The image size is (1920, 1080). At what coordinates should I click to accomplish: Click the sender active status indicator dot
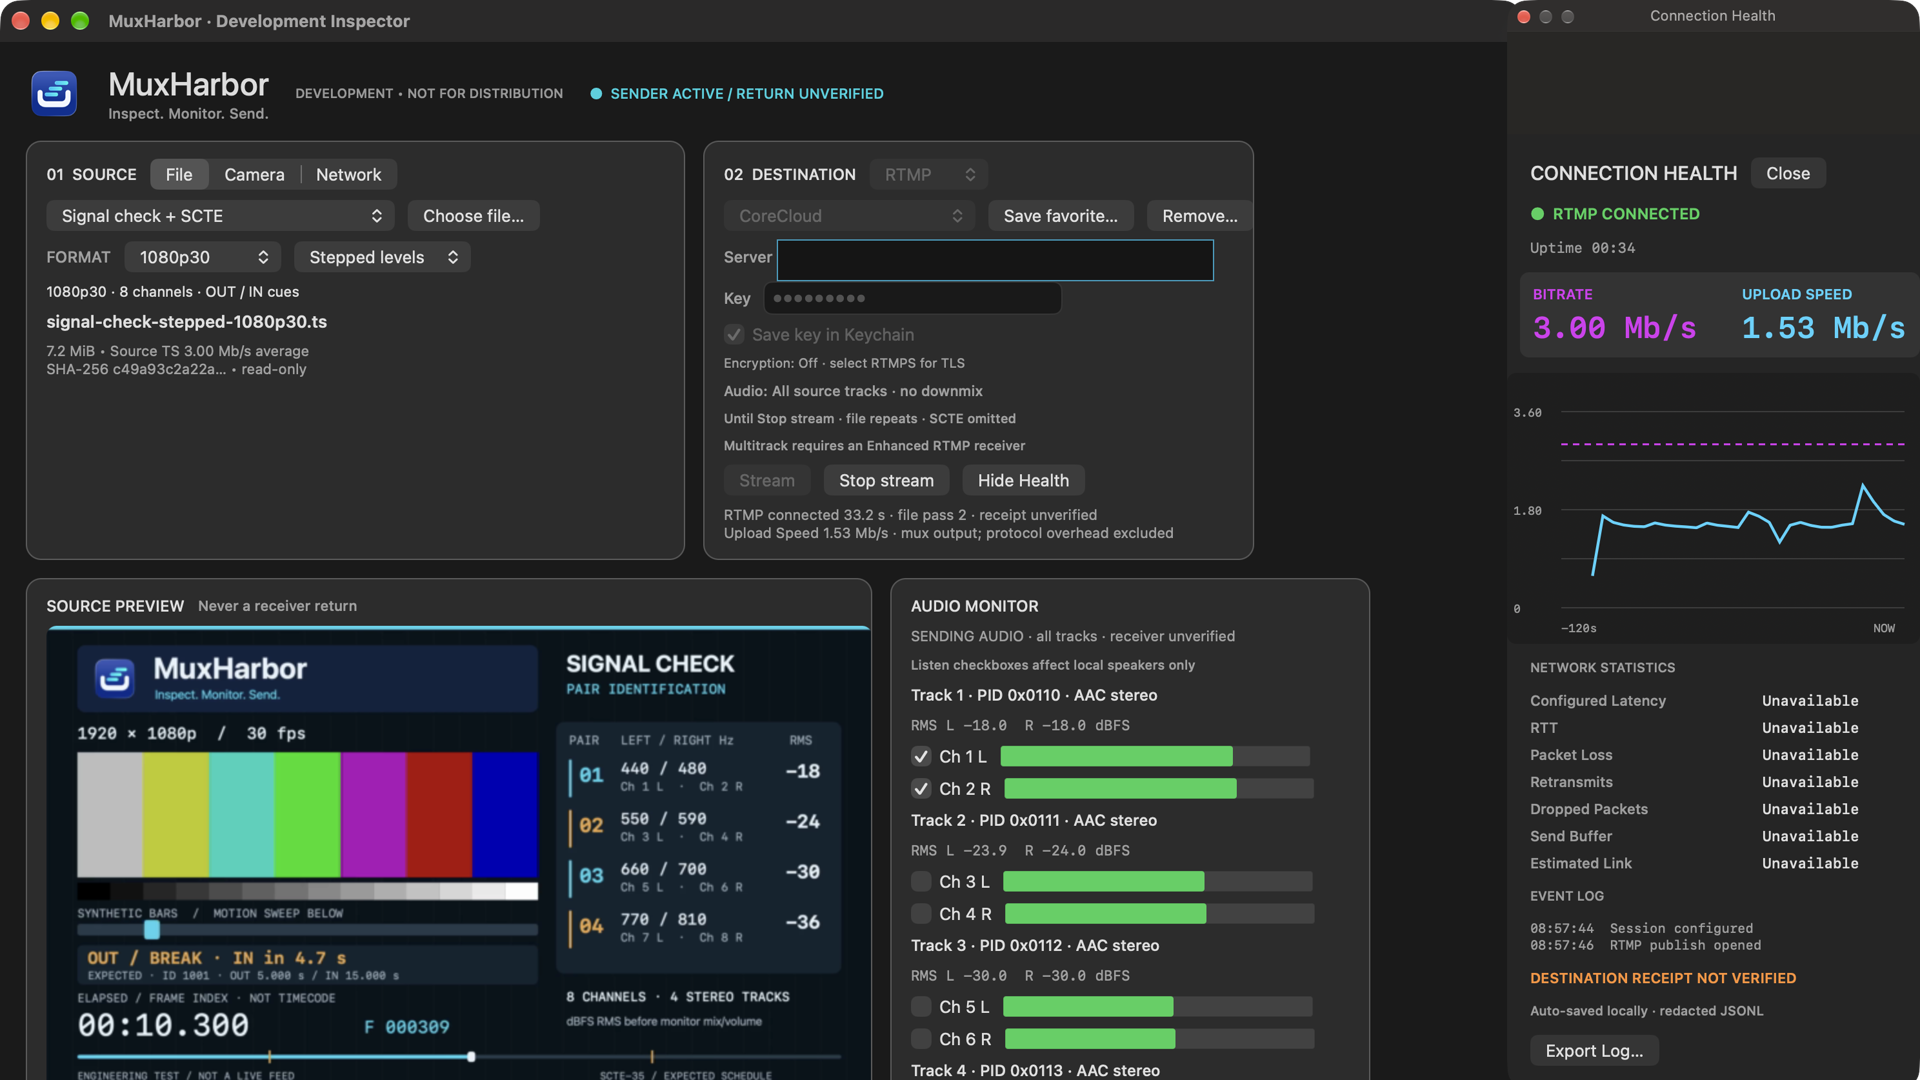[x=596, y=94]
